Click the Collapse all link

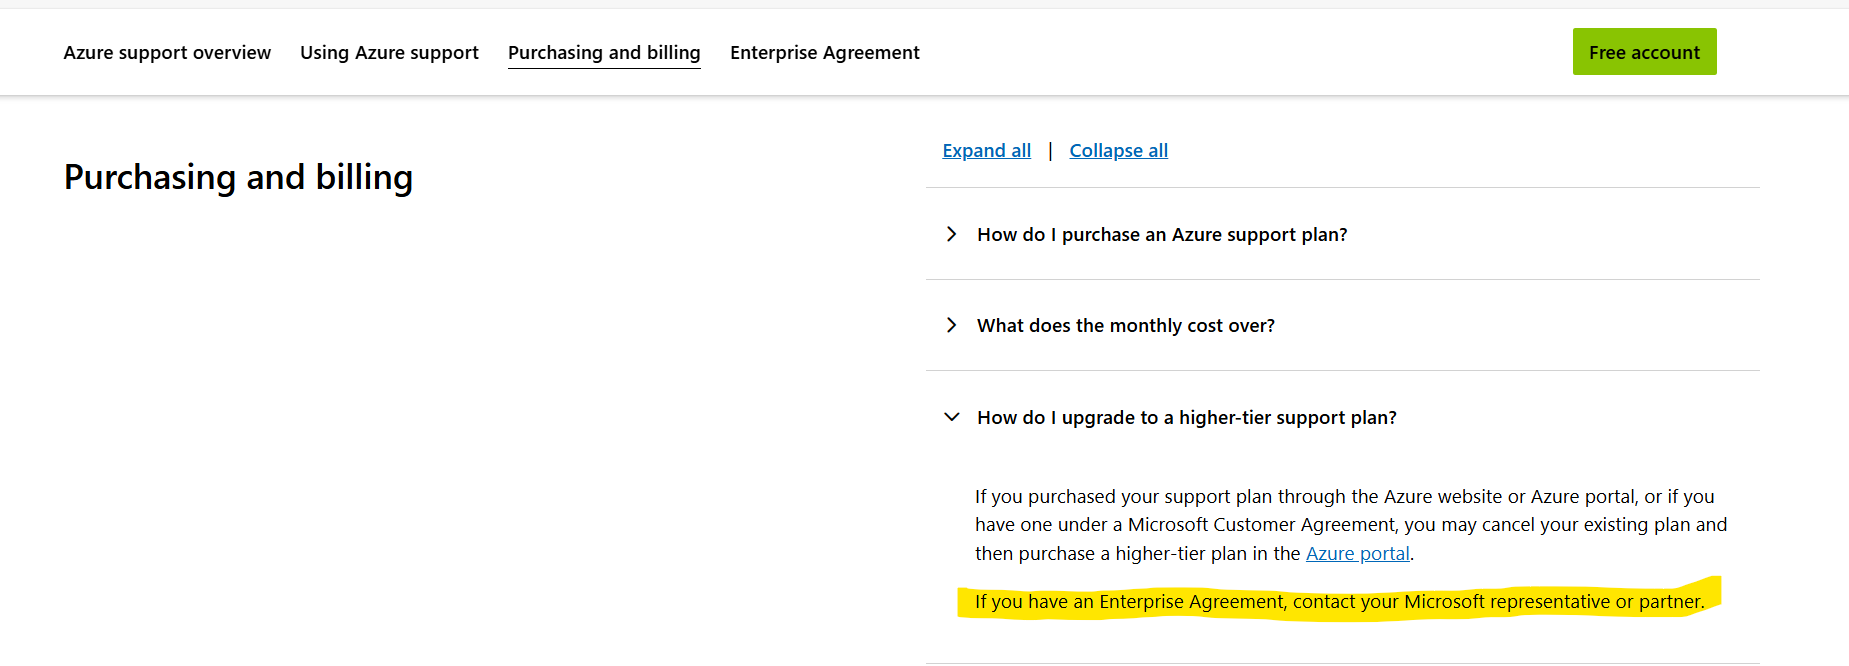(x=1118, y=150)
